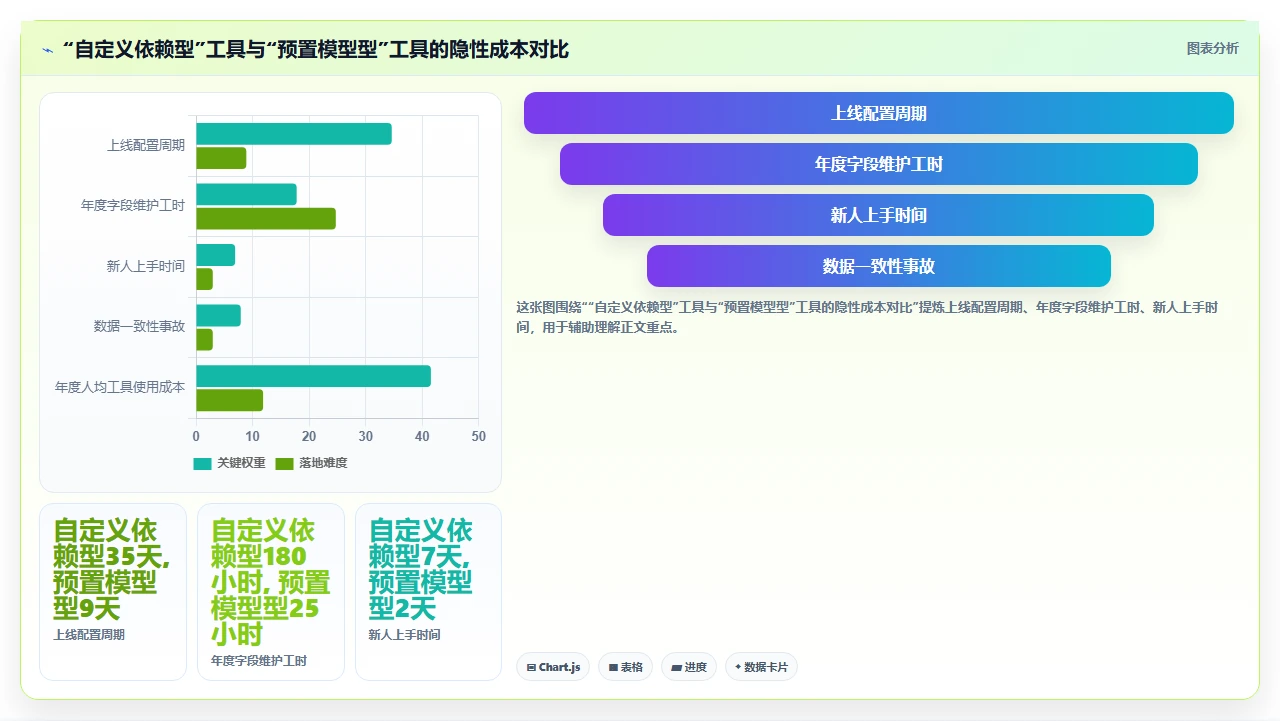Click the 数据一致性事故 funnel bar

[x=878, y=266]
